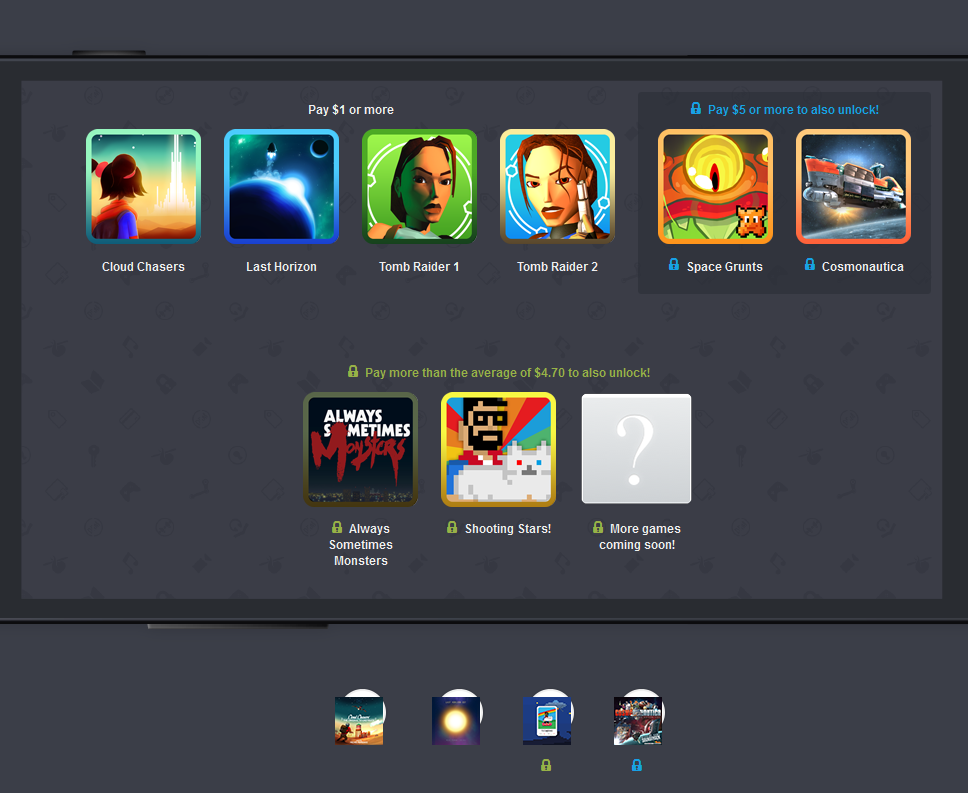Screen dimensions: 968x793
Task: Click blue lock under Cosmonautica soundtrack
Action: pos(637,765)
